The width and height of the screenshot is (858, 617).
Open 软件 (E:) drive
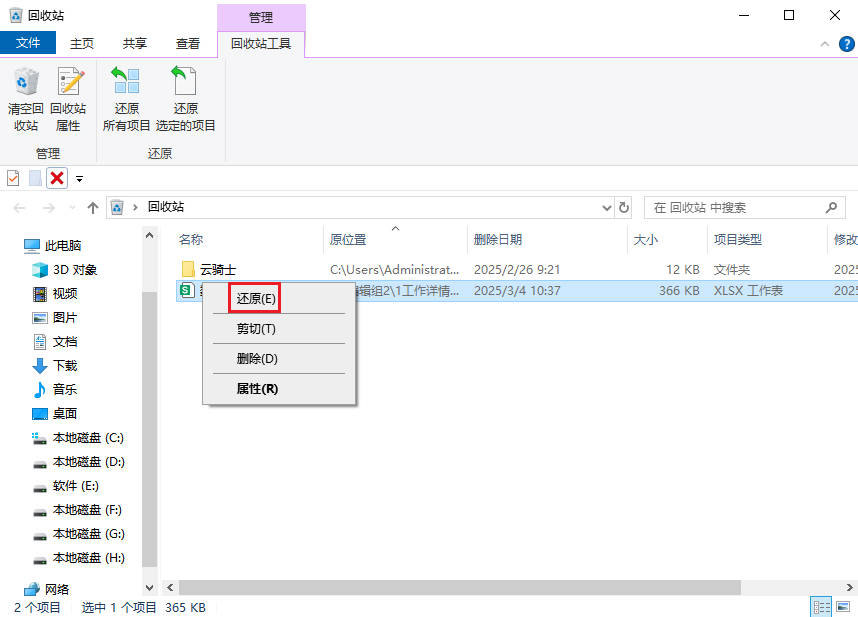(66, 486)
